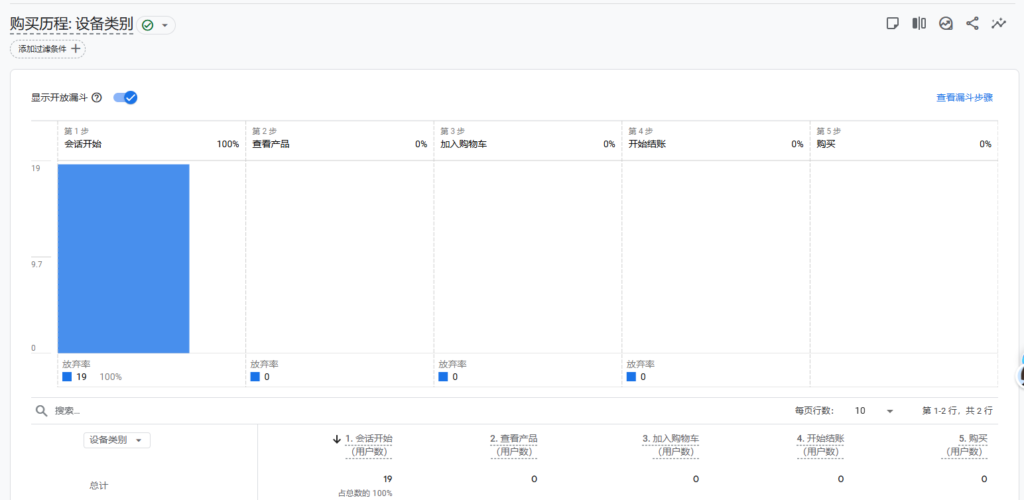Image resolution: width=1024 pixels, height=500 pixels.
Task: Select the 开始结账 column header
Action: tap(821, 439)
